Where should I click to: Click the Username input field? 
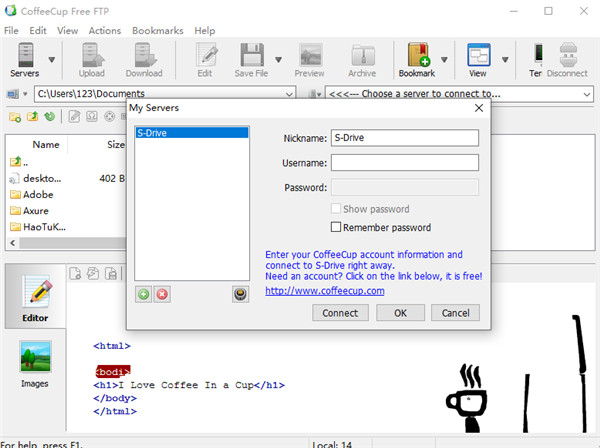[404, 163]
